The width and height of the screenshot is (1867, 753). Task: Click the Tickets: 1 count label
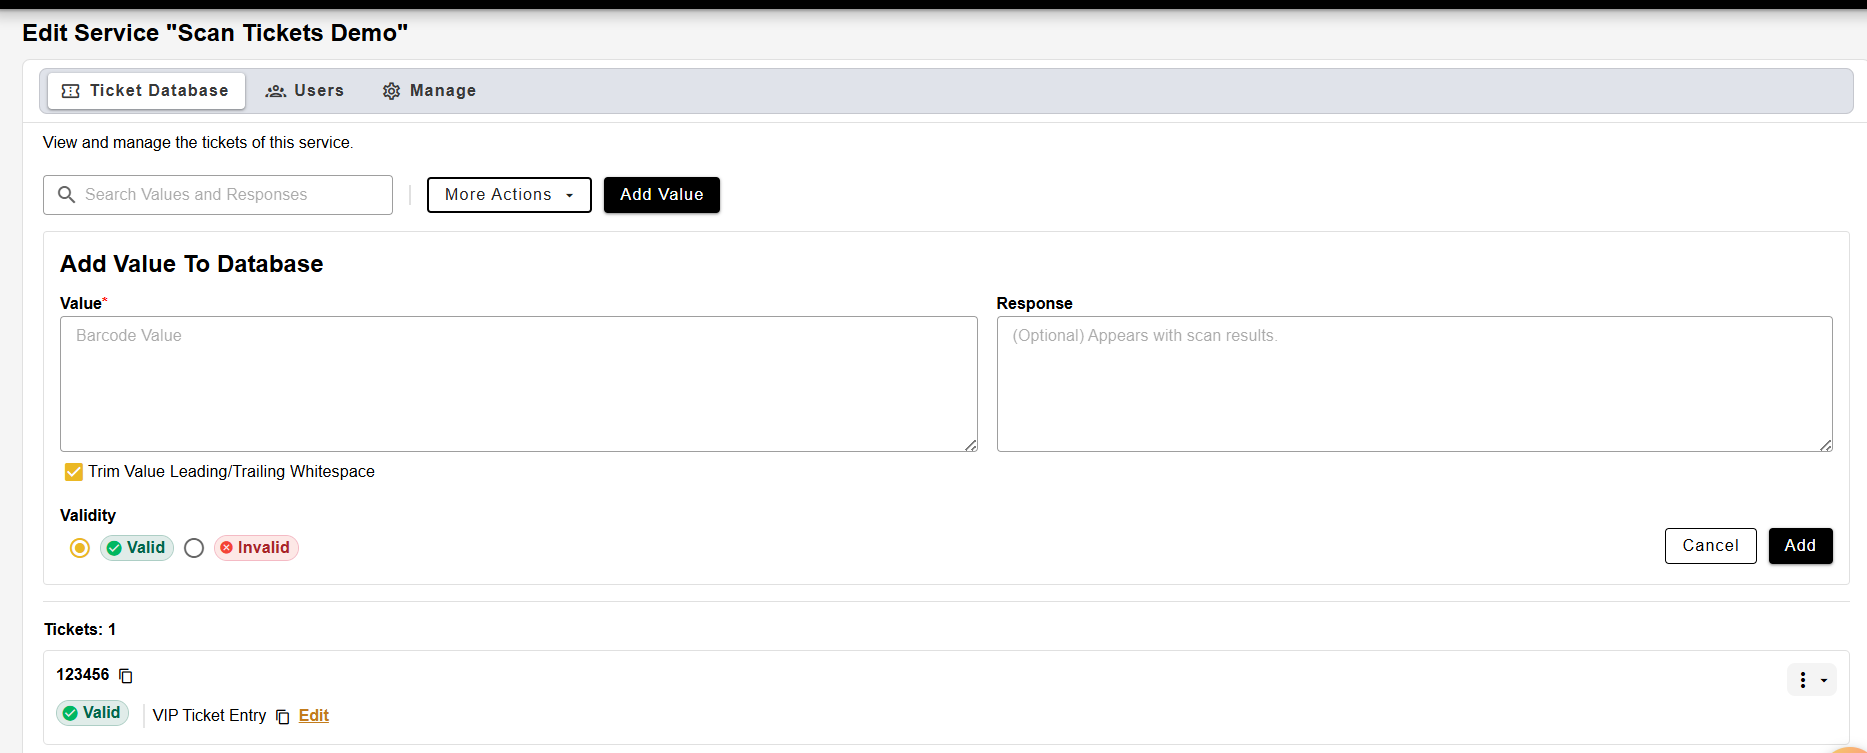(x=80, y=630)
